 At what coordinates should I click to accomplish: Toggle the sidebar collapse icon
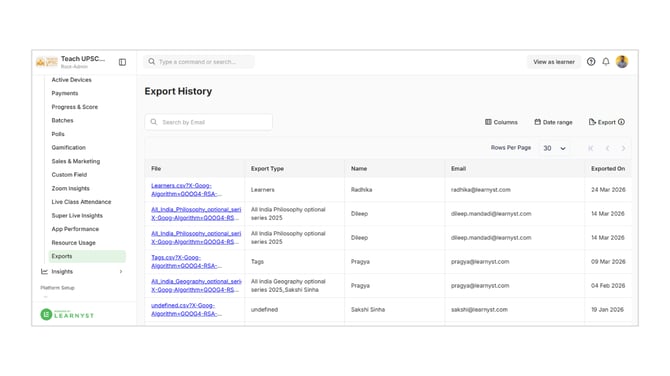tap(122, 62)
